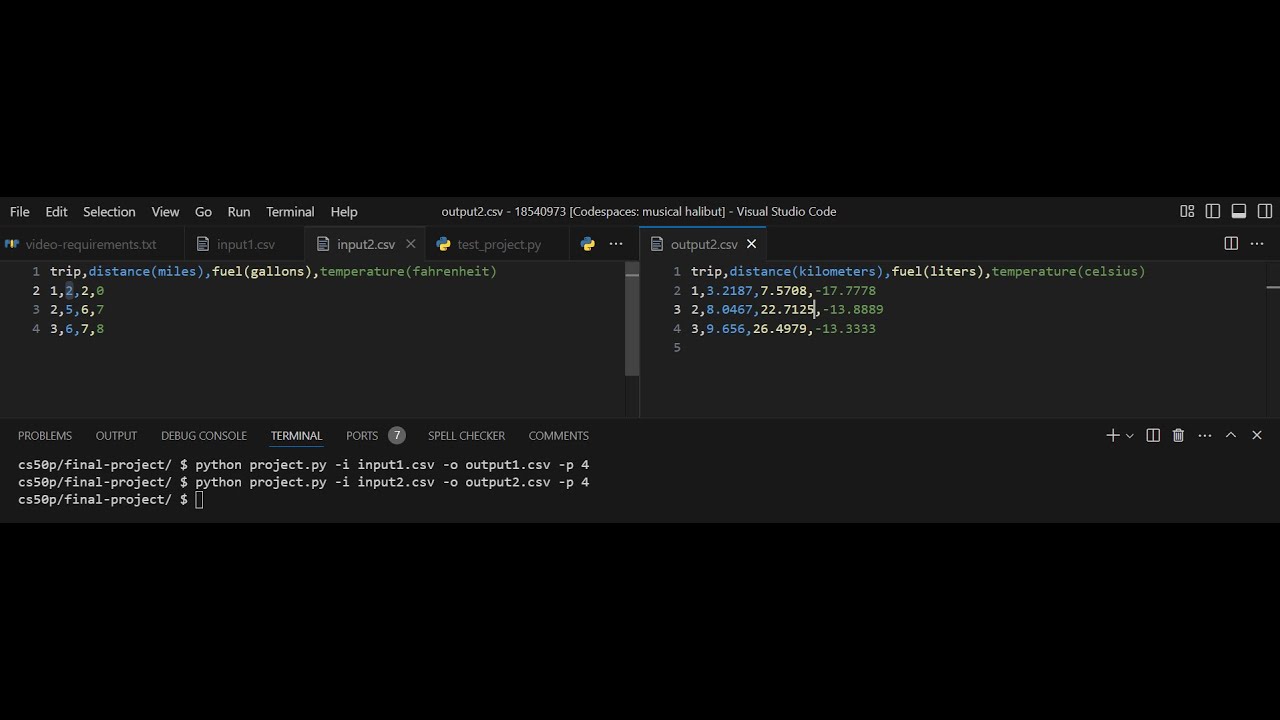Open More Actions for the right editor group
This screenshot has height=720, width=1280.
[x=1258, y=244]
